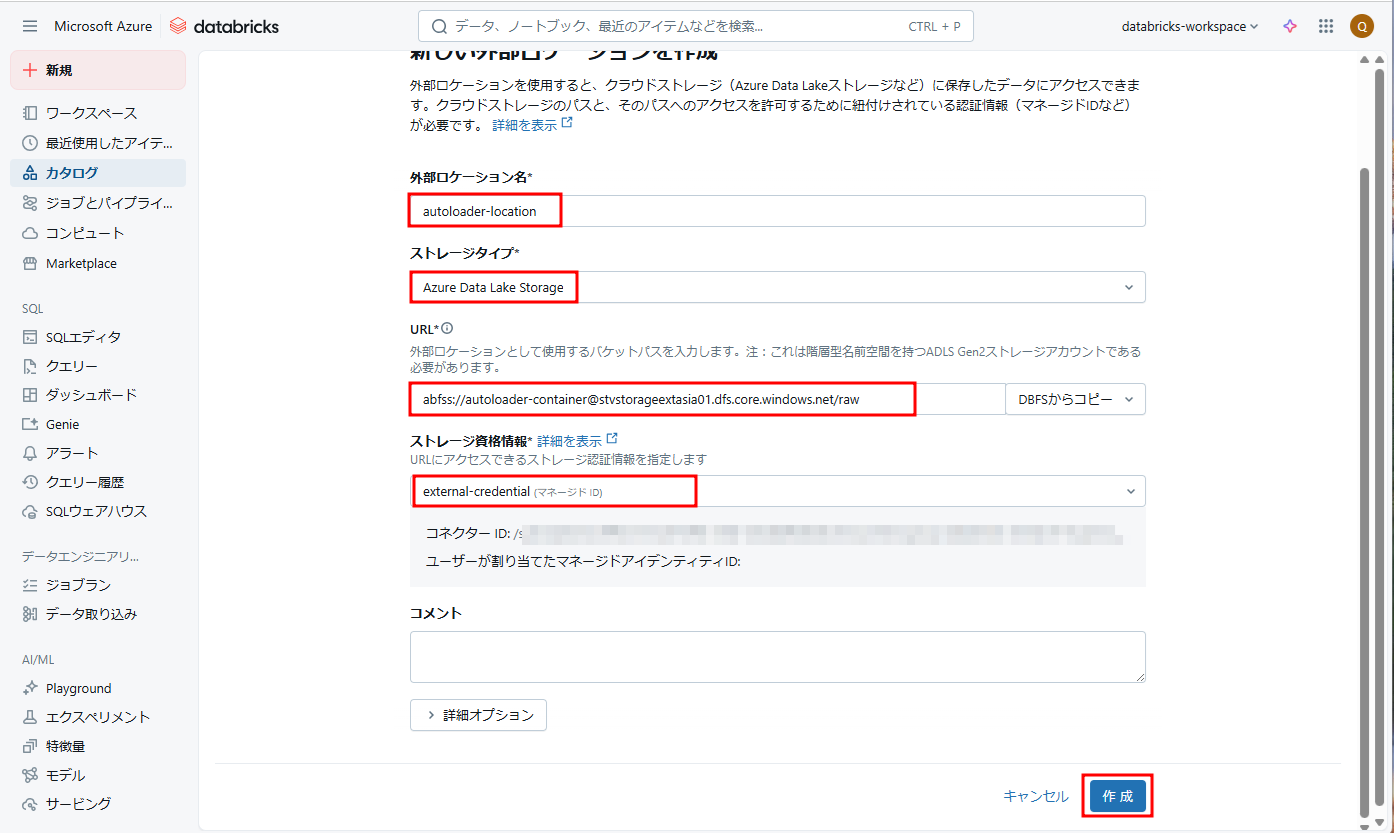Click the Playground icon
The image size is (1394, 833).
pos(30,688)
